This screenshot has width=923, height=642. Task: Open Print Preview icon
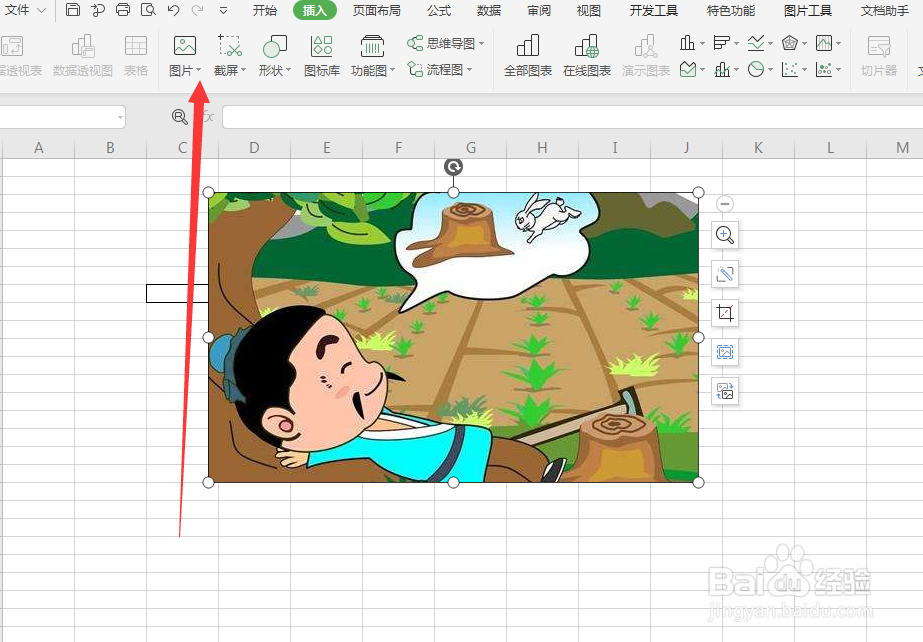point(148,9)
